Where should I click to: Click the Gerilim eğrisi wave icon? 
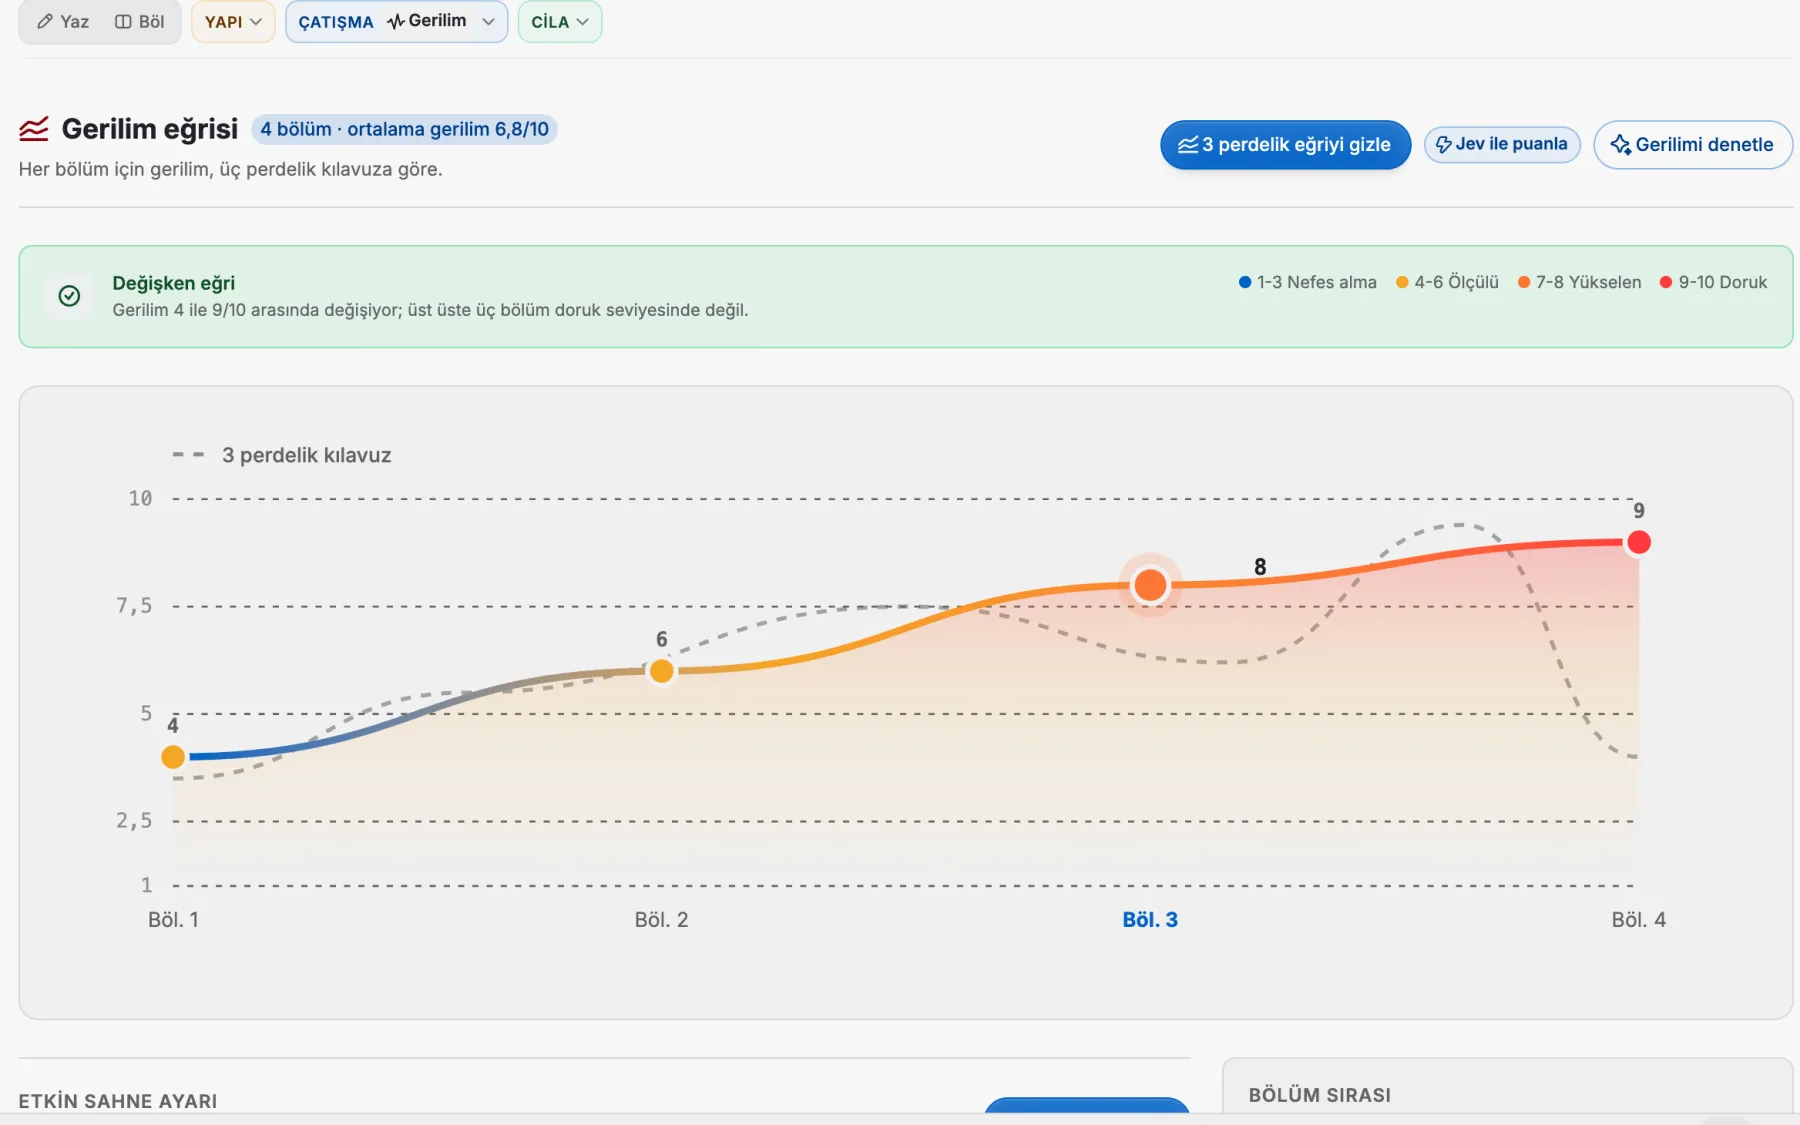[34, 129]
